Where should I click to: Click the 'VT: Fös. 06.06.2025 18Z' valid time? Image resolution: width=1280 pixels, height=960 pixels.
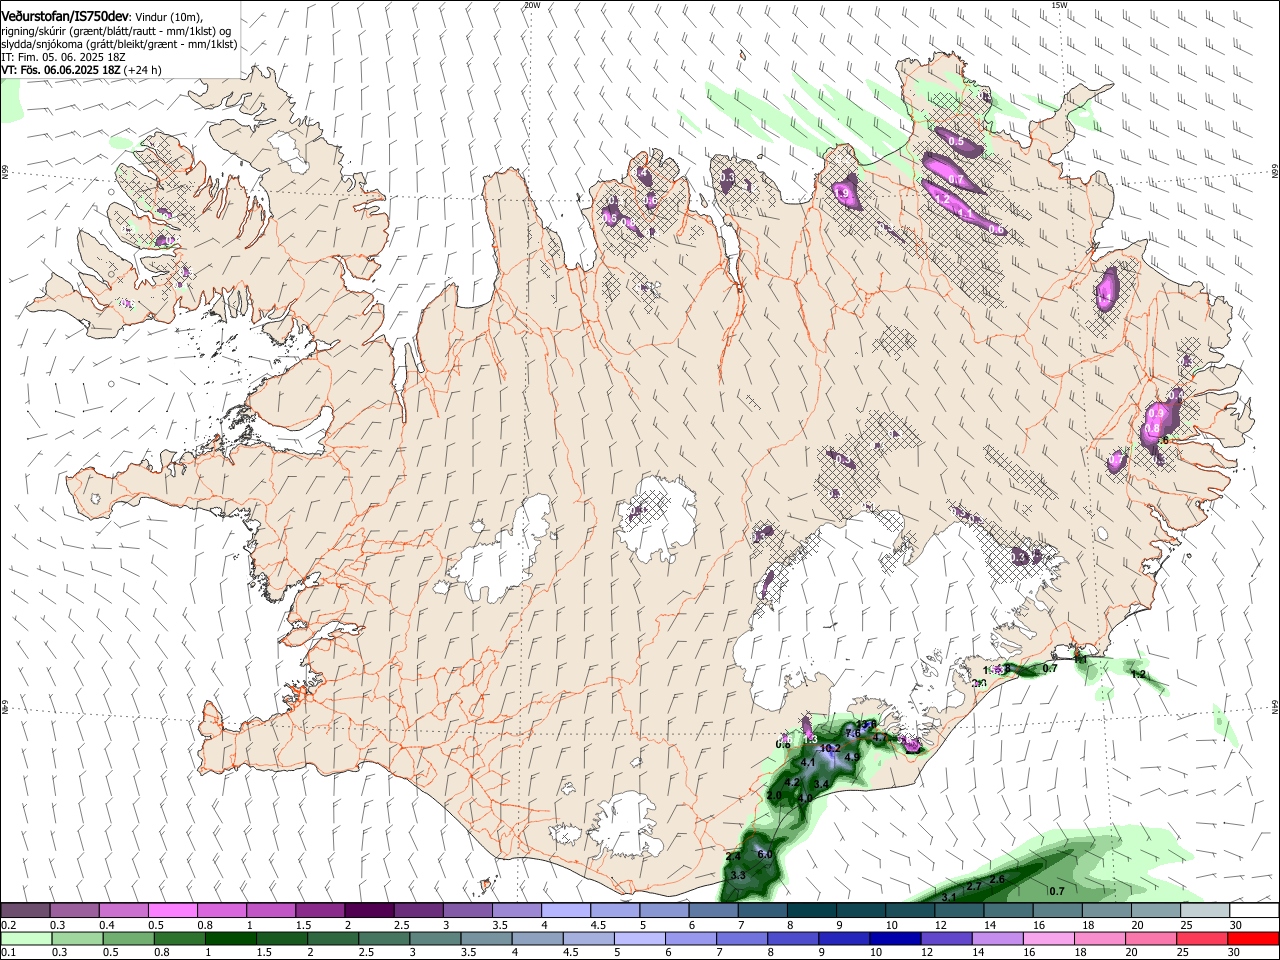coord(61,70)
